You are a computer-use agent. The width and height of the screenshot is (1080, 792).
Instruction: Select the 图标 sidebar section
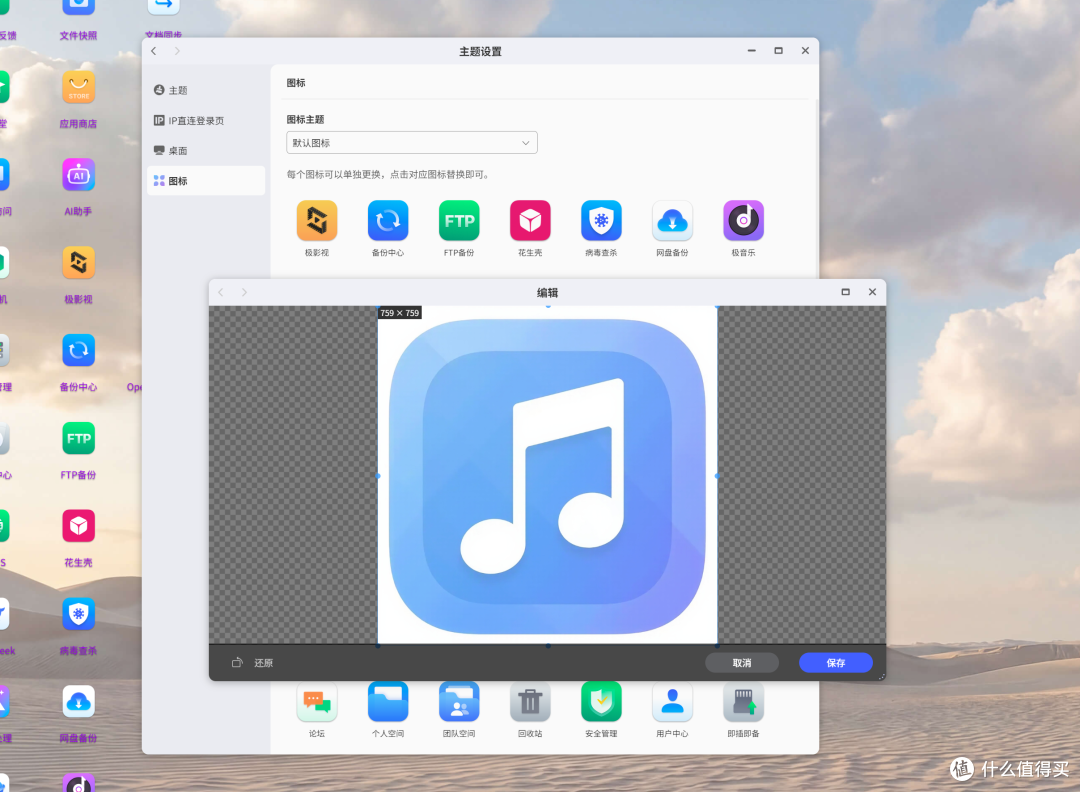coord(206,180)
